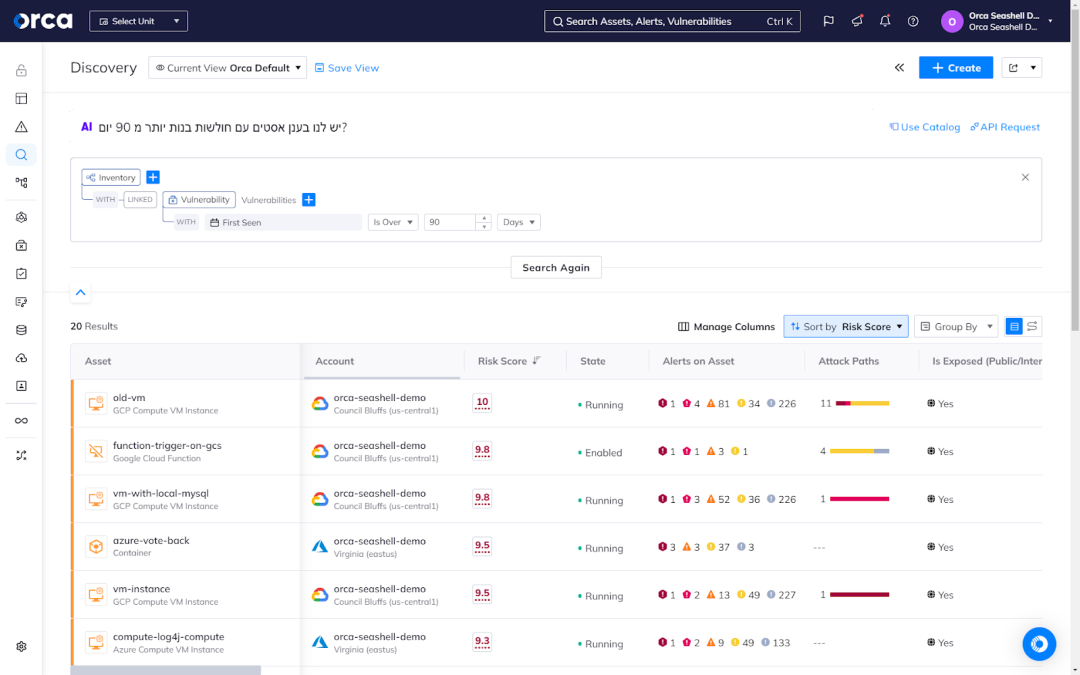Switch to list view layout

(x=1014, y=326)
